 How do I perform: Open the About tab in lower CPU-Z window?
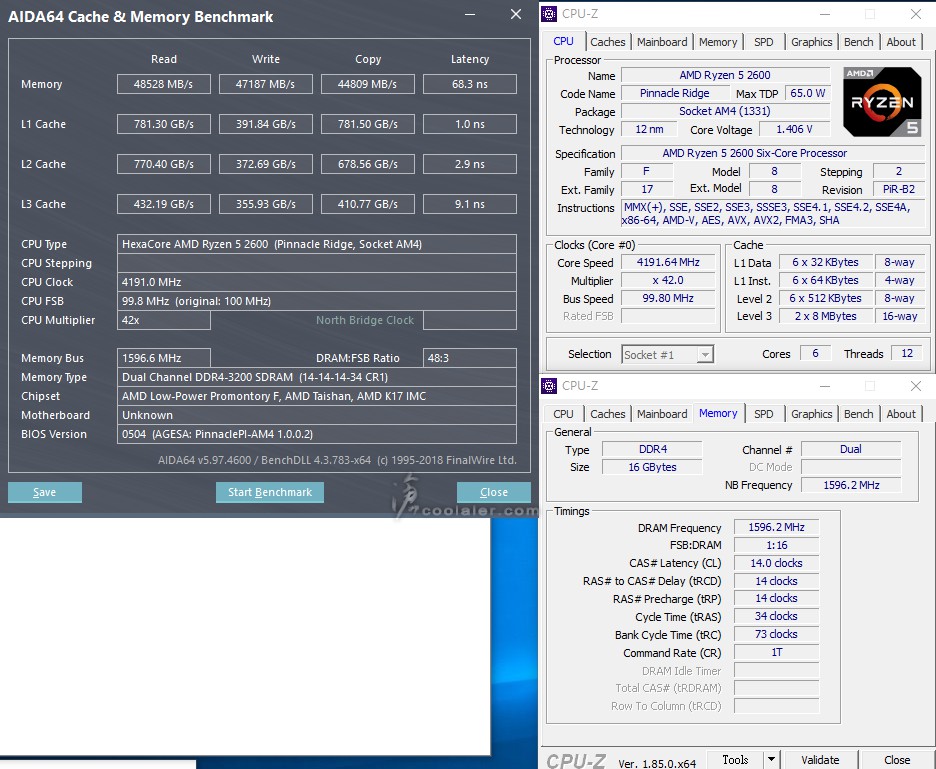click(901, 414)
